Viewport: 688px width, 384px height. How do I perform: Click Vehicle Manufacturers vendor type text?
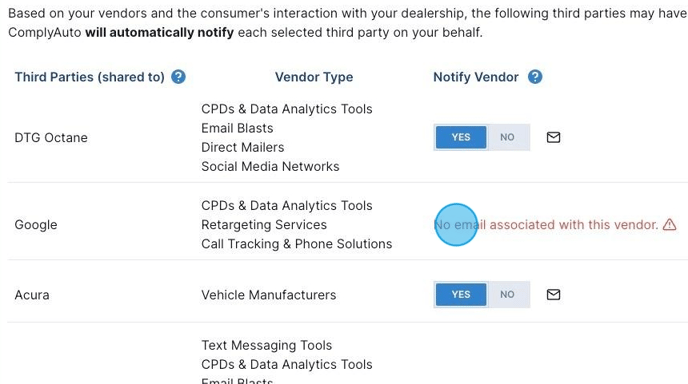point(269,295)
